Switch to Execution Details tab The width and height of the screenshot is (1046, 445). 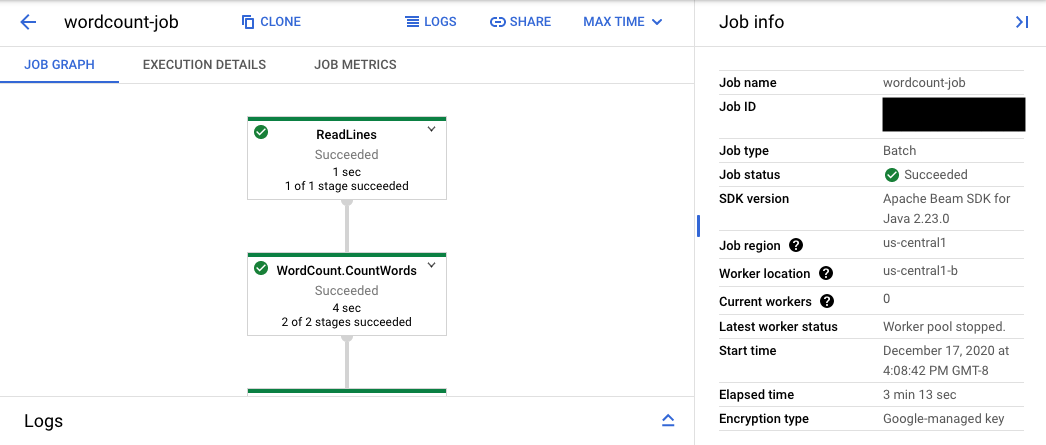pyautogui.click(x=204, y=65)
